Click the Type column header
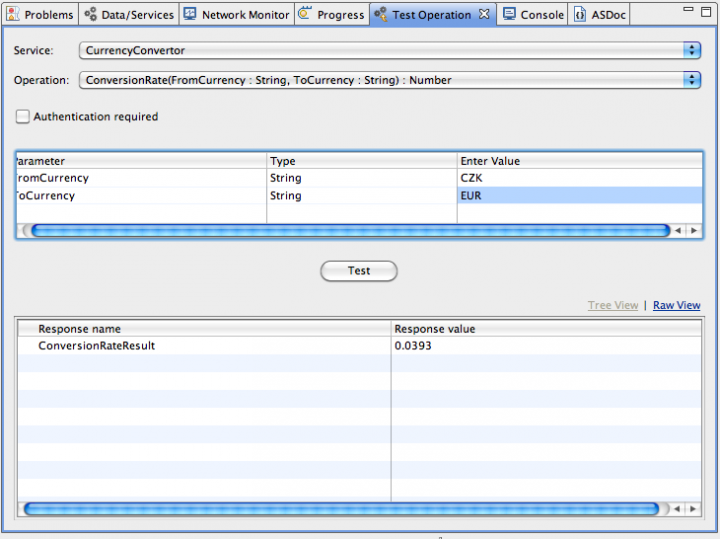Viewport: 720px width, 539px height. tap(362, 161)
